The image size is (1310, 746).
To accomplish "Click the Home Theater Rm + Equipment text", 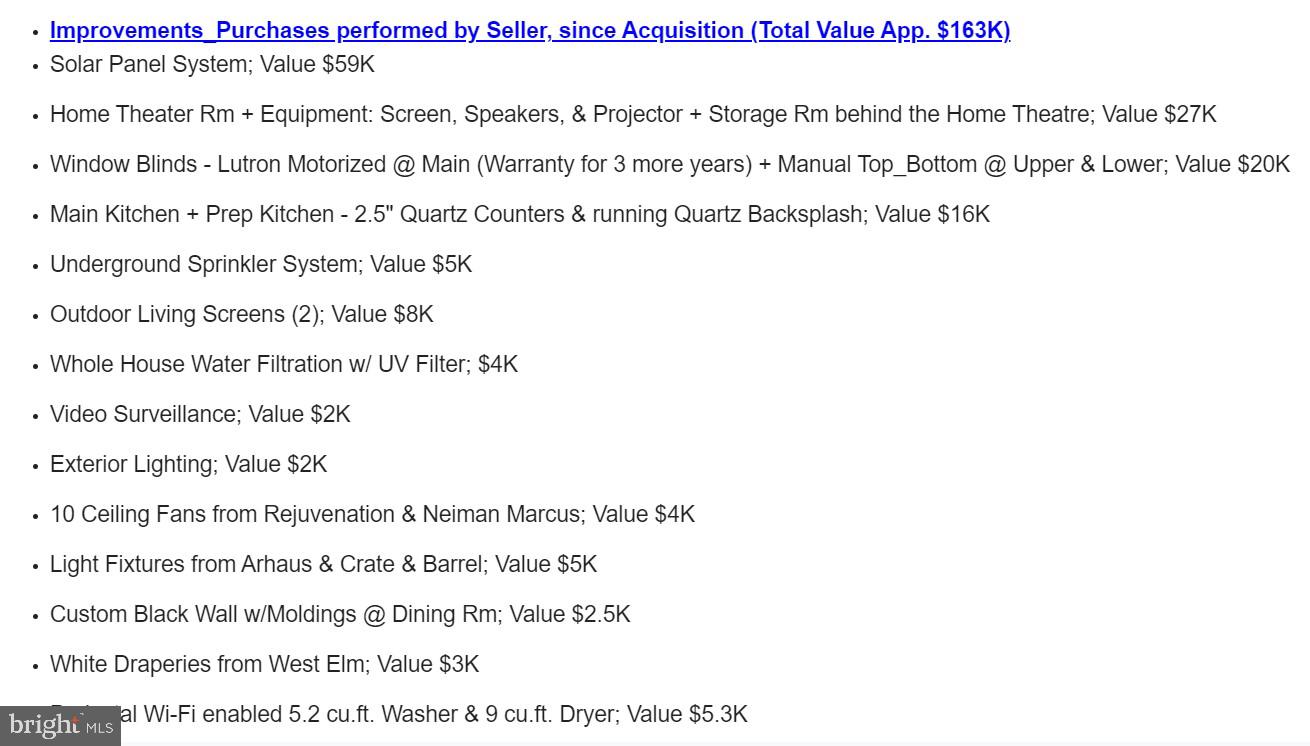I will coord(211,114).
